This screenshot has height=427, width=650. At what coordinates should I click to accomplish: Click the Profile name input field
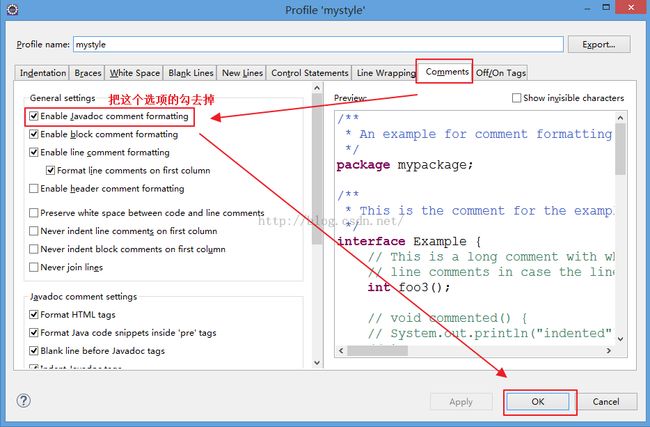(318, 44)
